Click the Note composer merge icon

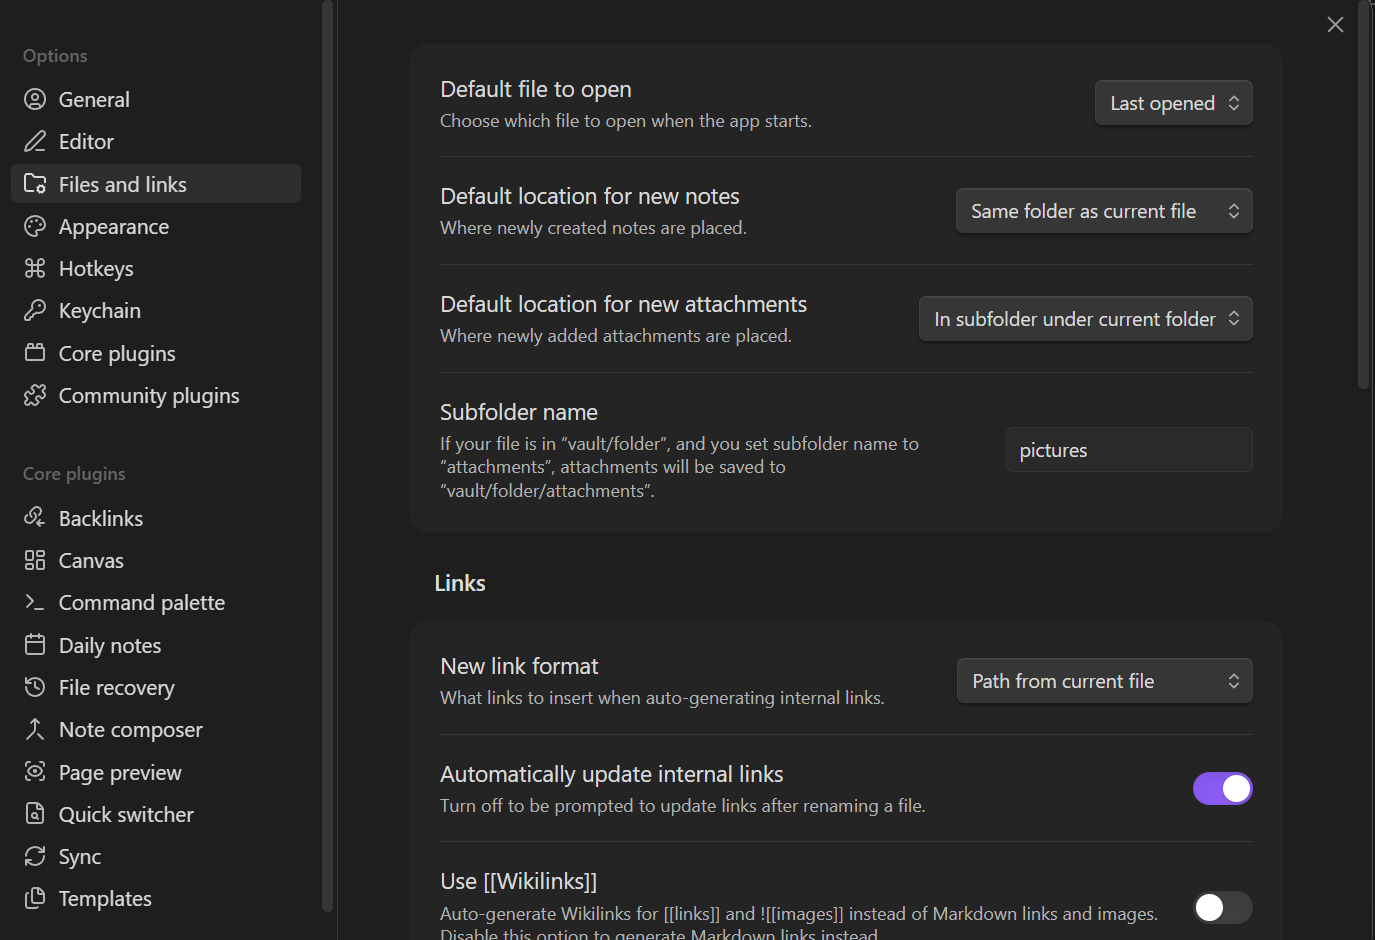click(35, 729)
